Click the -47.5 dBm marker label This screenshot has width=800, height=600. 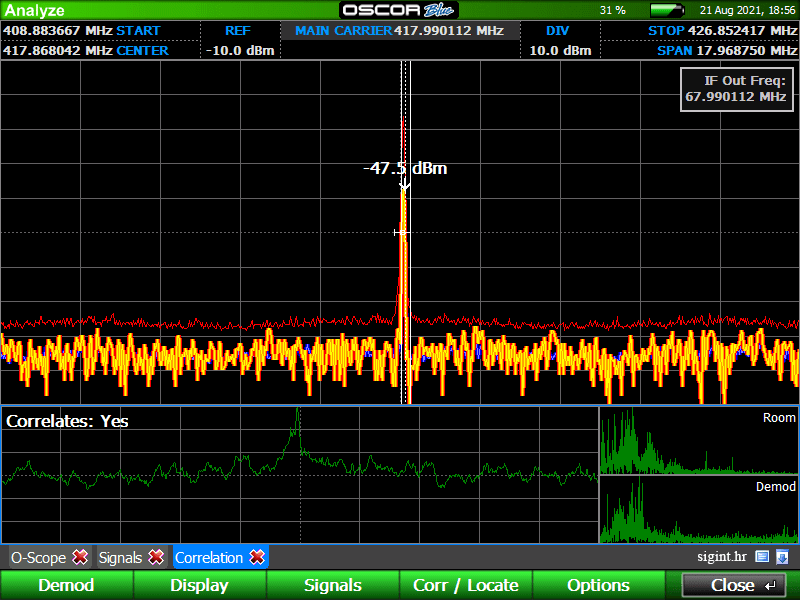pyautogui.click(x=405, y=168)
